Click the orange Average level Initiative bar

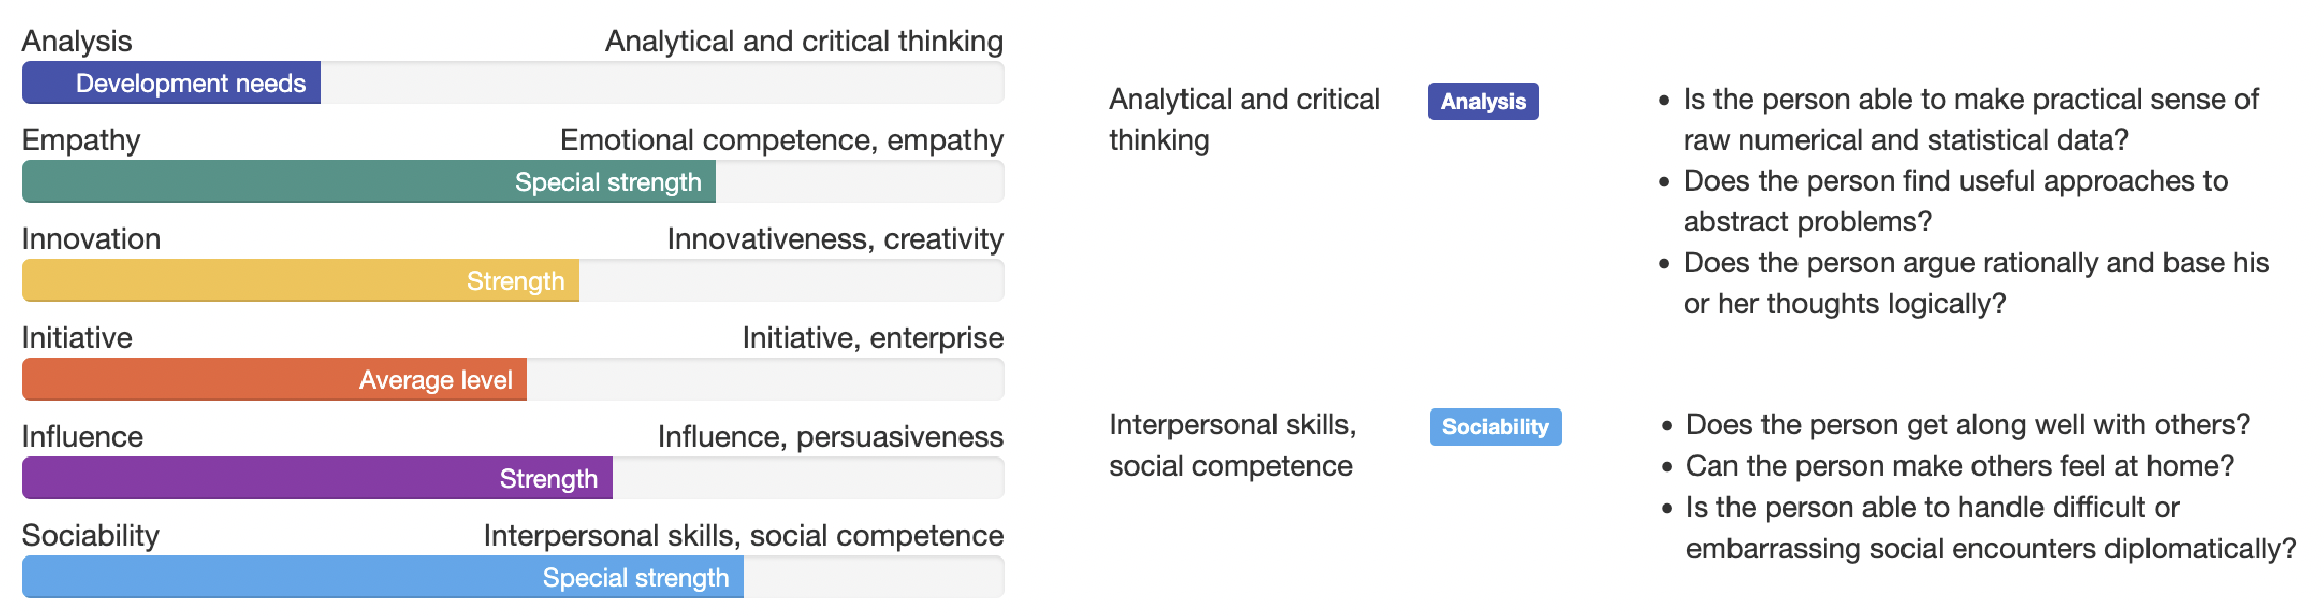274,380
